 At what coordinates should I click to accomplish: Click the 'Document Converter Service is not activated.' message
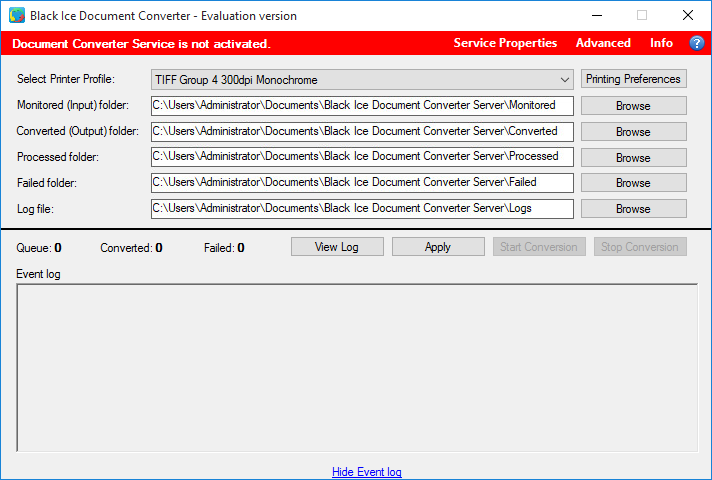[x=141, y=44]
